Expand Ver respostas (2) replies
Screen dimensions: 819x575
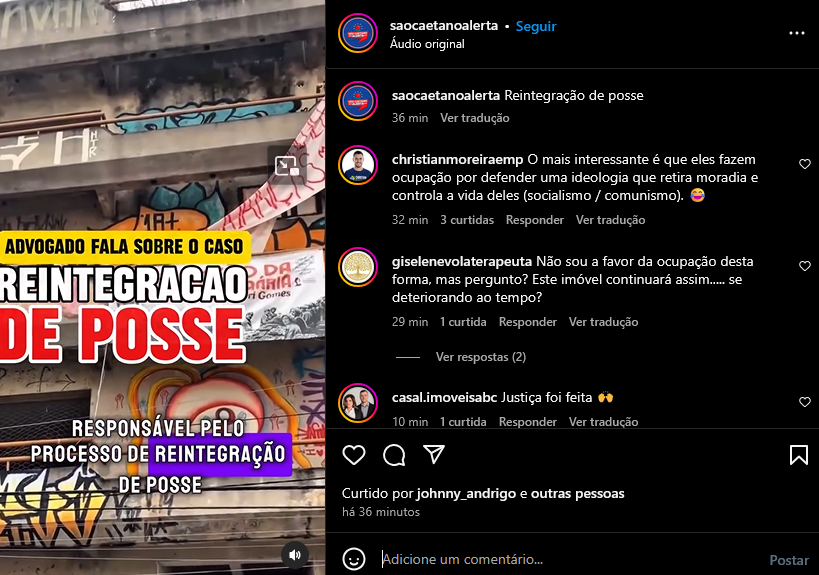(x=481, y=357)
